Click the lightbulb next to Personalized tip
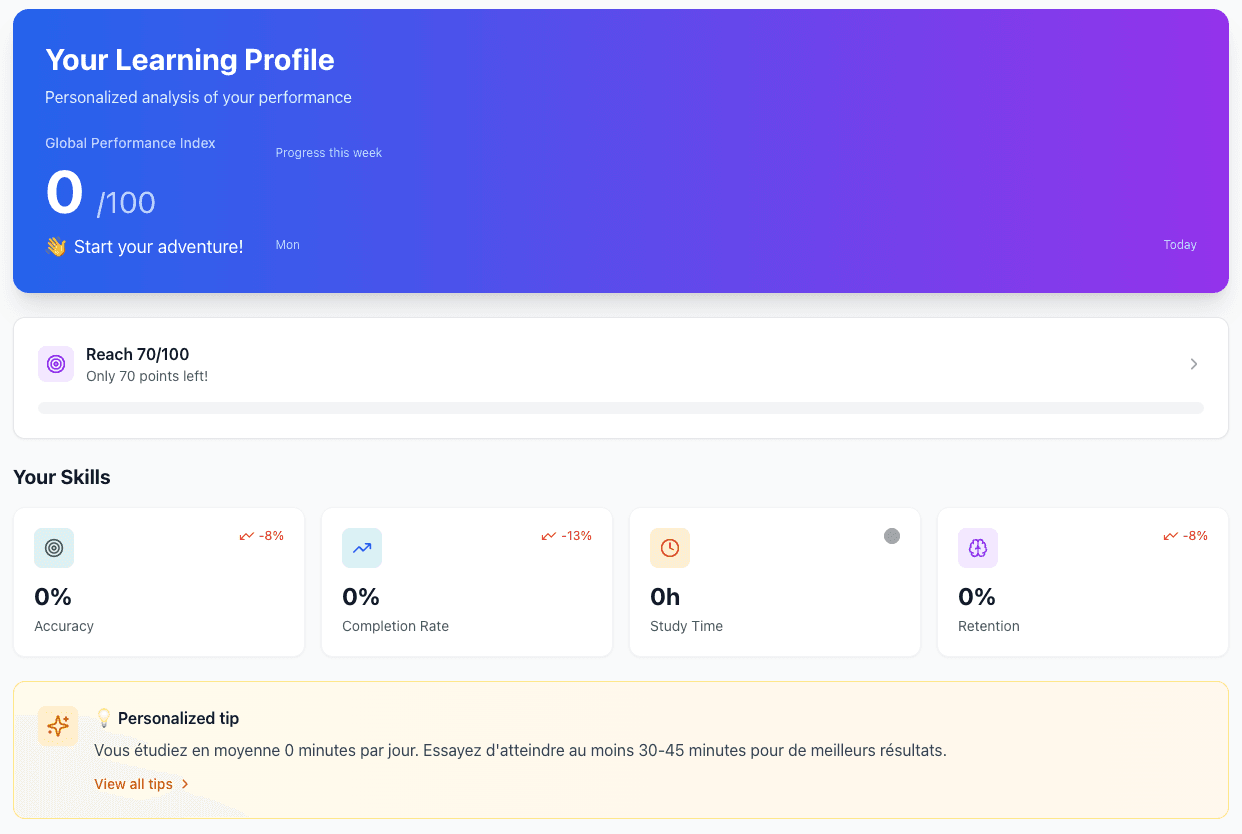The height and width of the screenshot is (834, 1242). point(103,717)
